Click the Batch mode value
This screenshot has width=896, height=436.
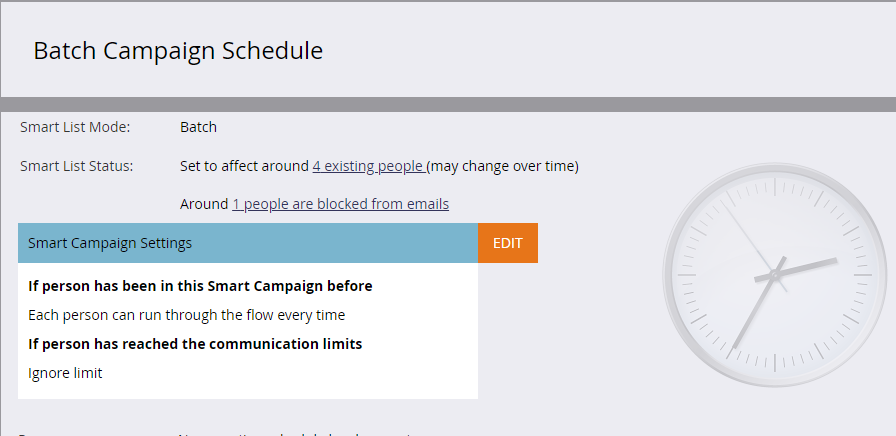tap(198, 127)
